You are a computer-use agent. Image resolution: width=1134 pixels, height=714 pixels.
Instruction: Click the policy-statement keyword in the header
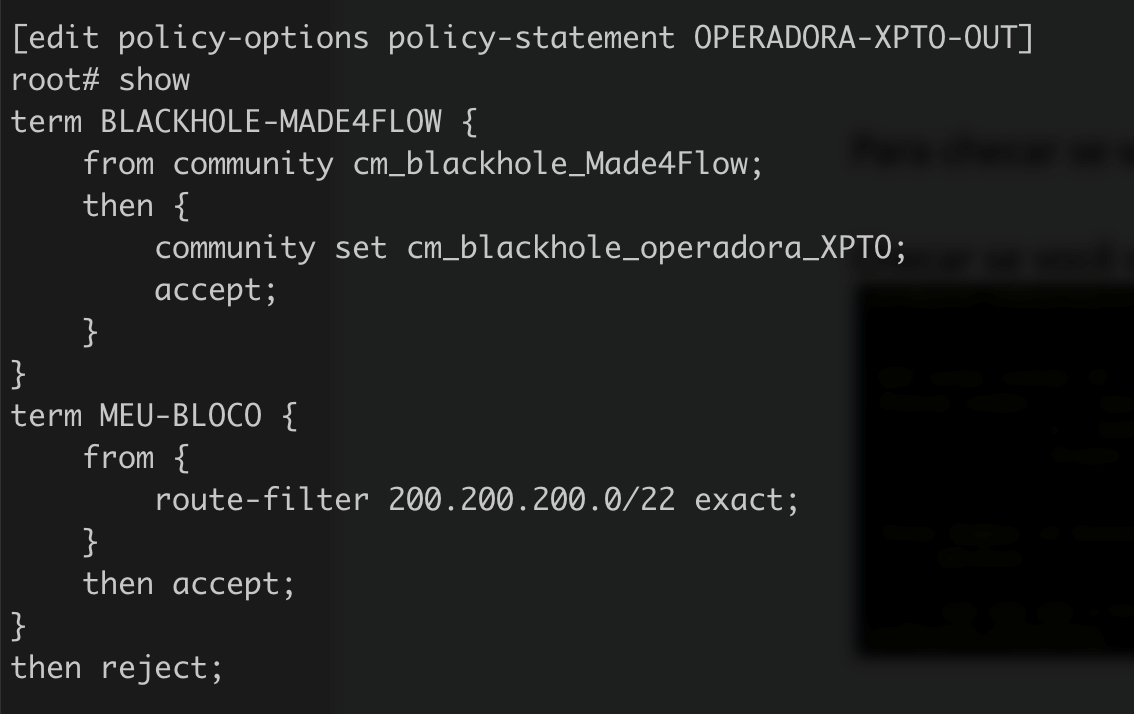(531, 38)
